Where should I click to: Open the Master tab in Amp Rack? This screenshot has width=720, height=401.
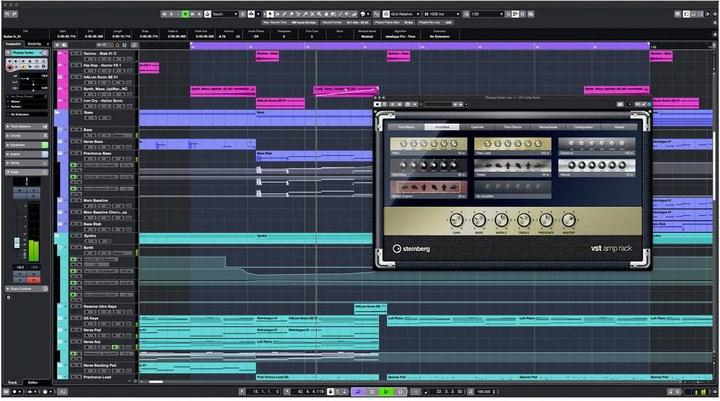tap(619, 127)
